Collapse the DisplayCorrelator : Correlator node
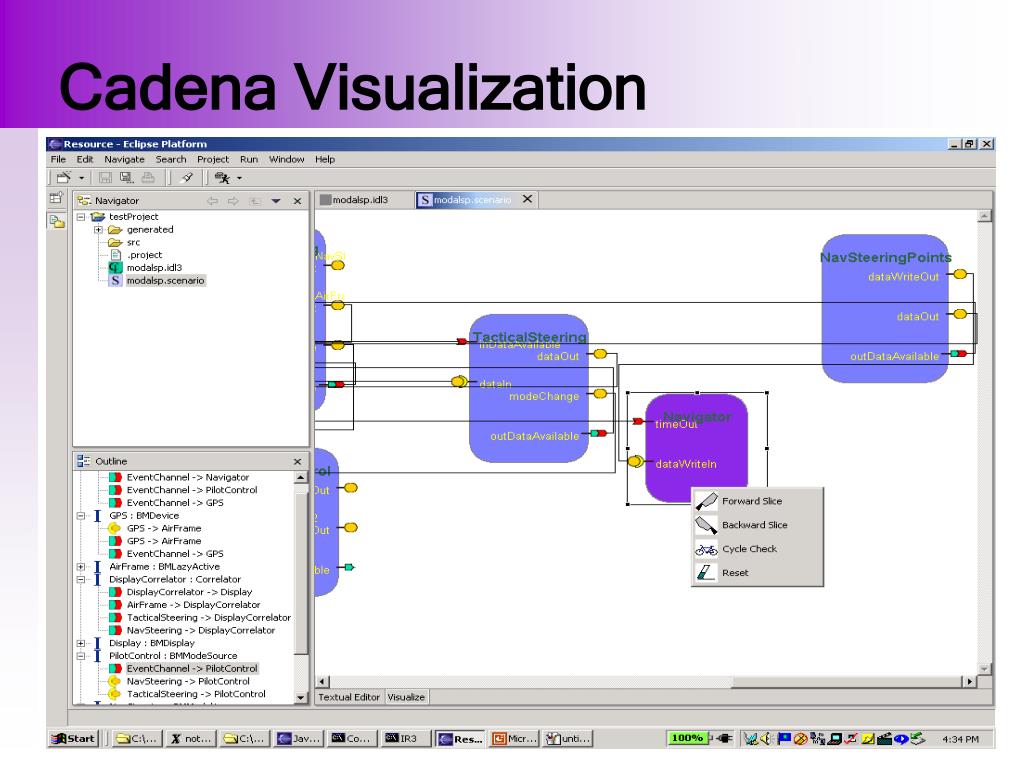Screen dimensions: 1024x768 click(x=81, y=580)
